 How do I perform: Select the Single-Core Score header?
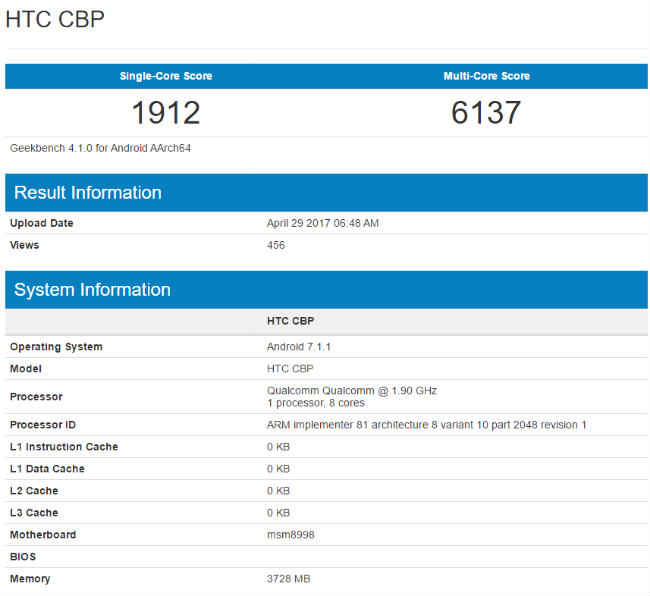(166, 76)
